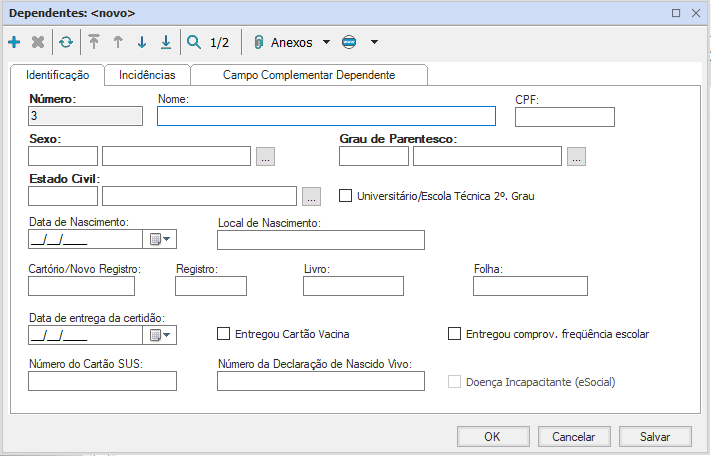Open Data de entrega da certidão calendar
The width and height of the screenshot is (711, 456).
coord(161,335)
